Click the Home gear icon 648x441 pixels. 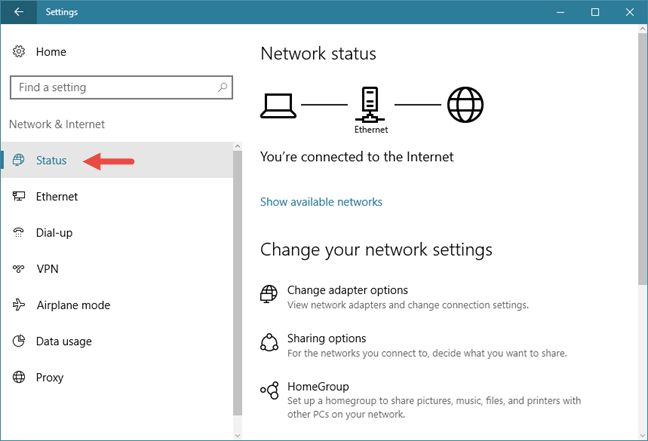coord(18,51)
